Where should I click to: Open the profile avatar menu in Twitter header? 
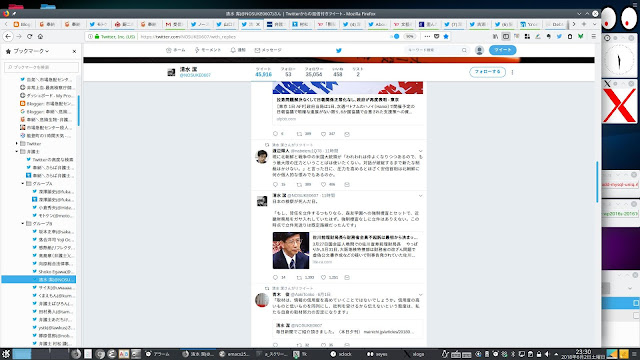479,50
